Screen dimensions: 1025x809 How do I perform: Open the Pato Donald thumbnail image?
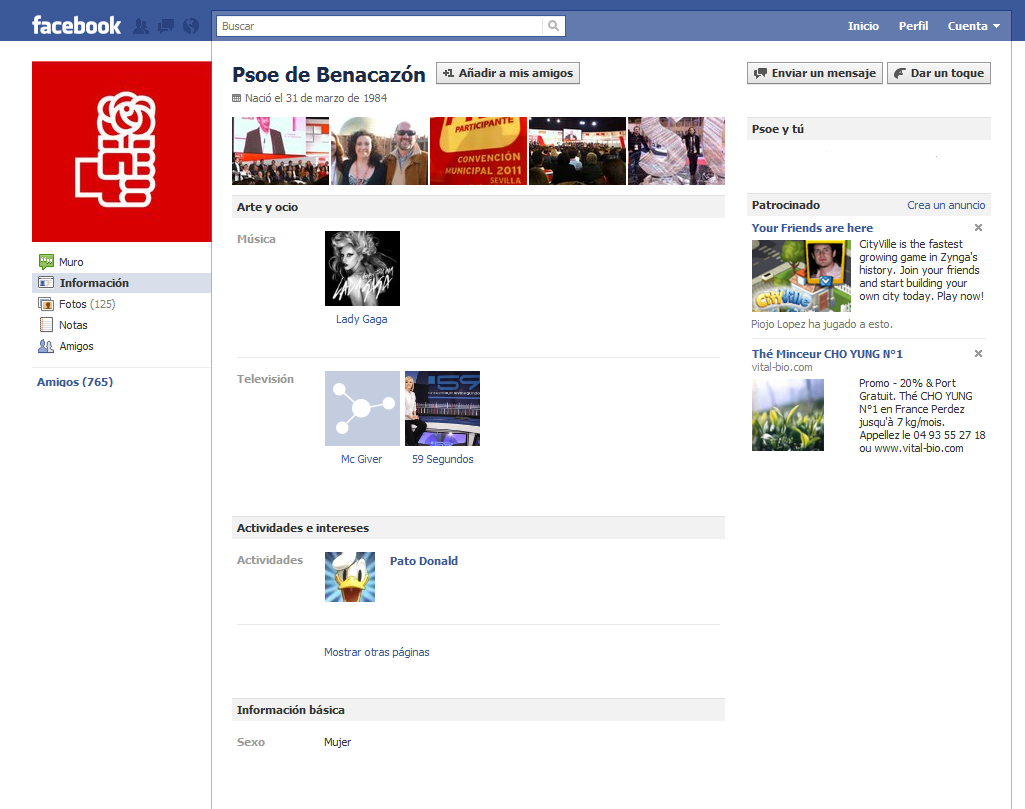click(350, 577)
